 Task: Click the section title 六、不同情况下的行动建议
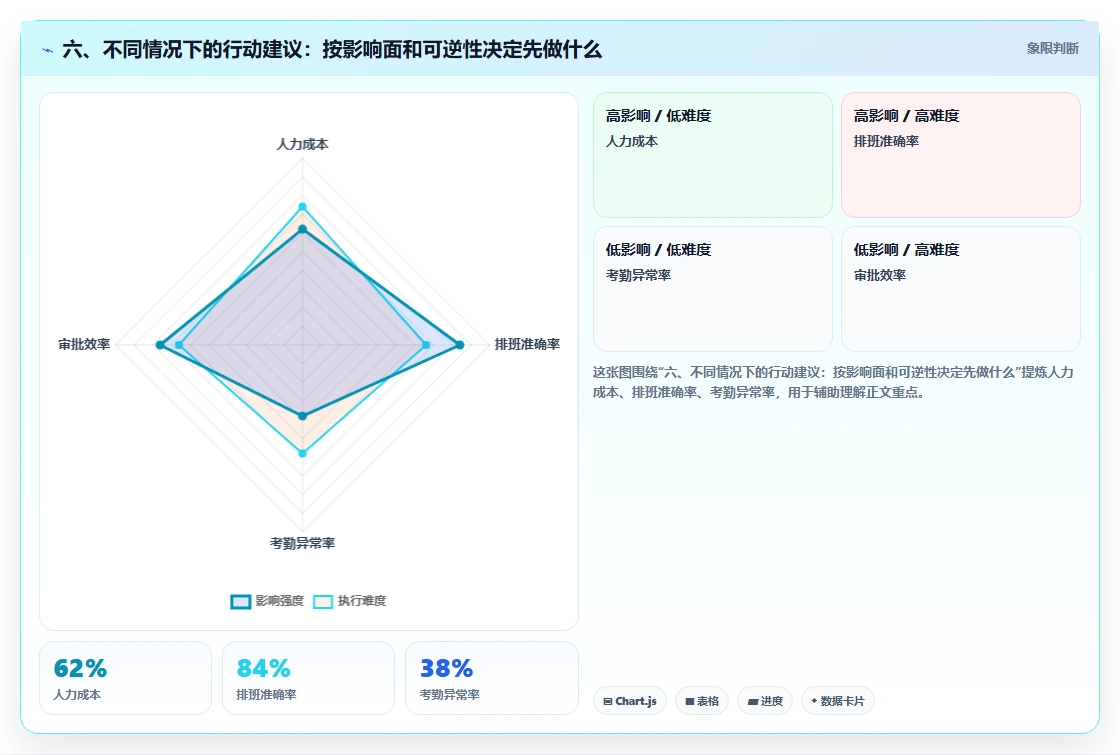[x=332, y=49]
